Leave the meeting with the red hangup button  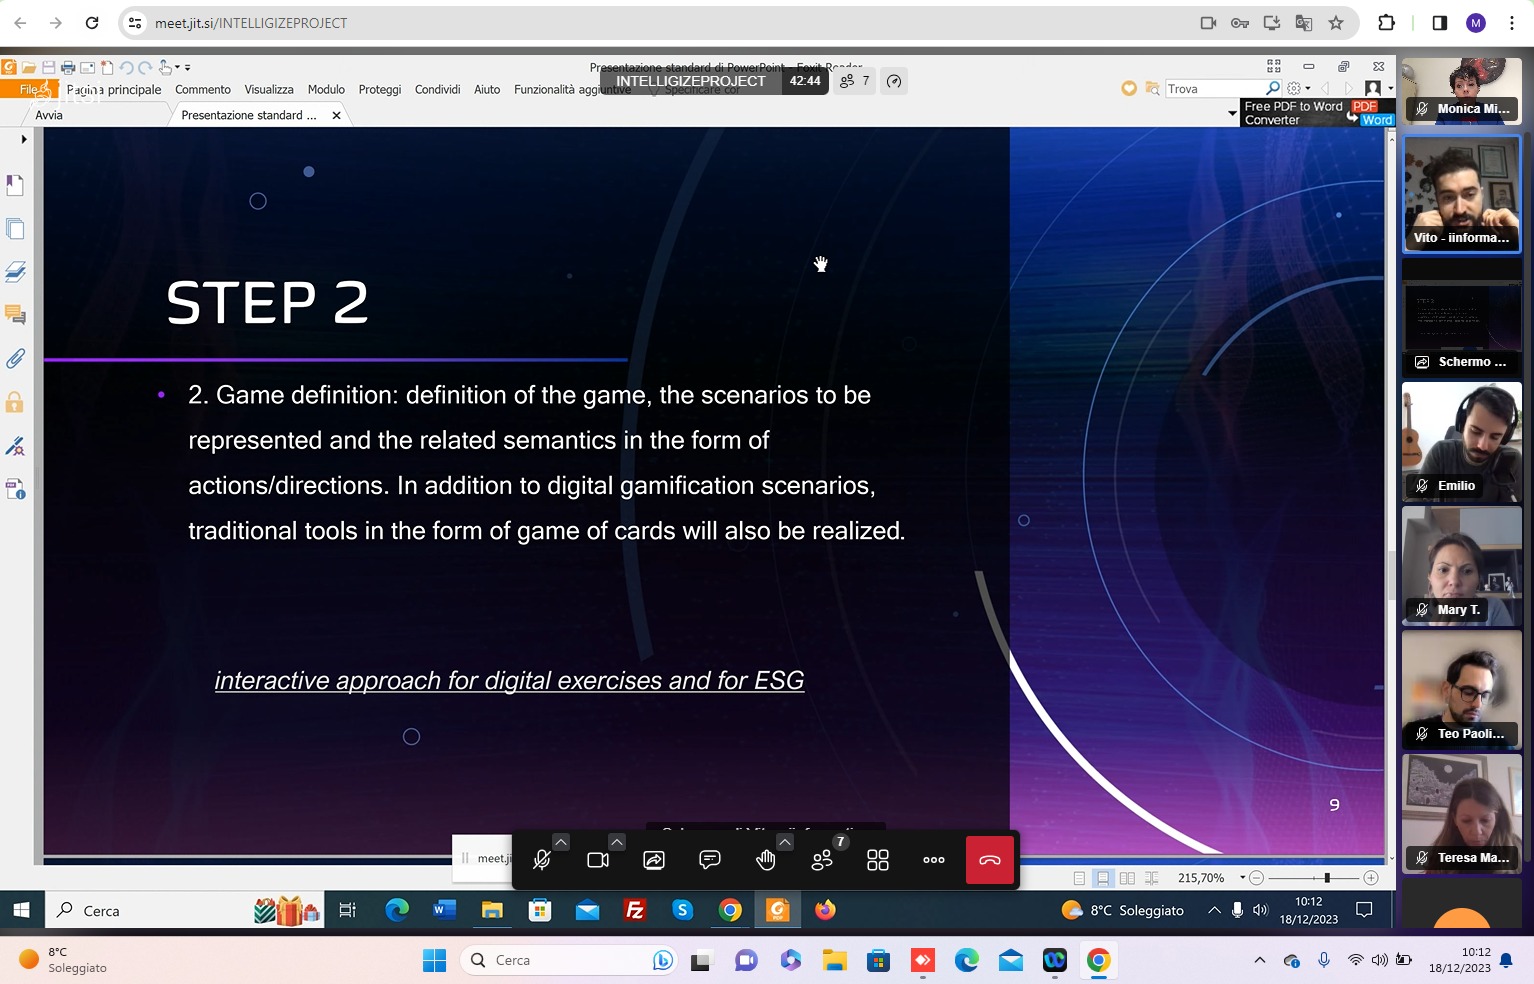click(x=990, y=860)
